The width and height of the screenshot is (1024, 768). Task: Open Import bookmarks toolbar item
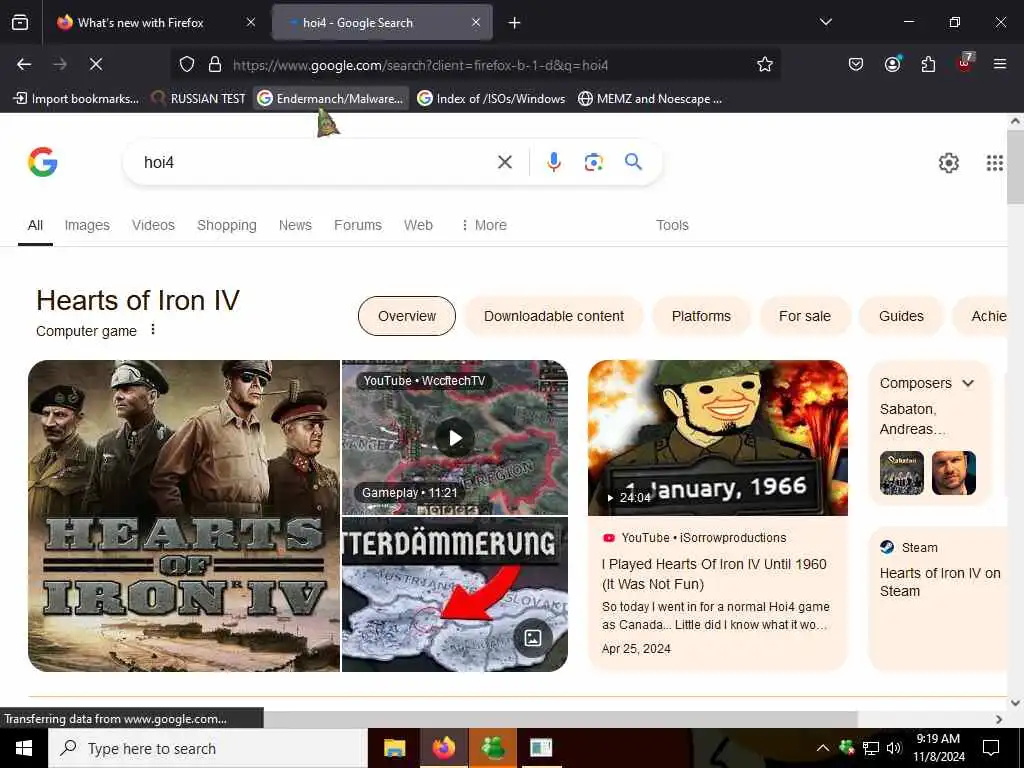tap(76, 99)
